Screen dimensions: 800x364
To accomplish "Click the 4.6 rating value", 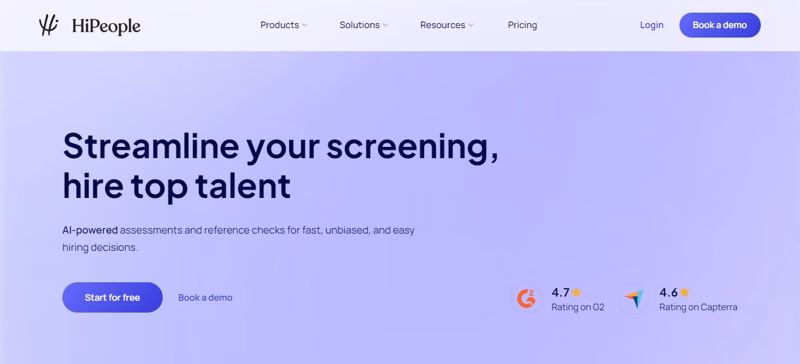I will pyautogui.click(x=668, y=293).
